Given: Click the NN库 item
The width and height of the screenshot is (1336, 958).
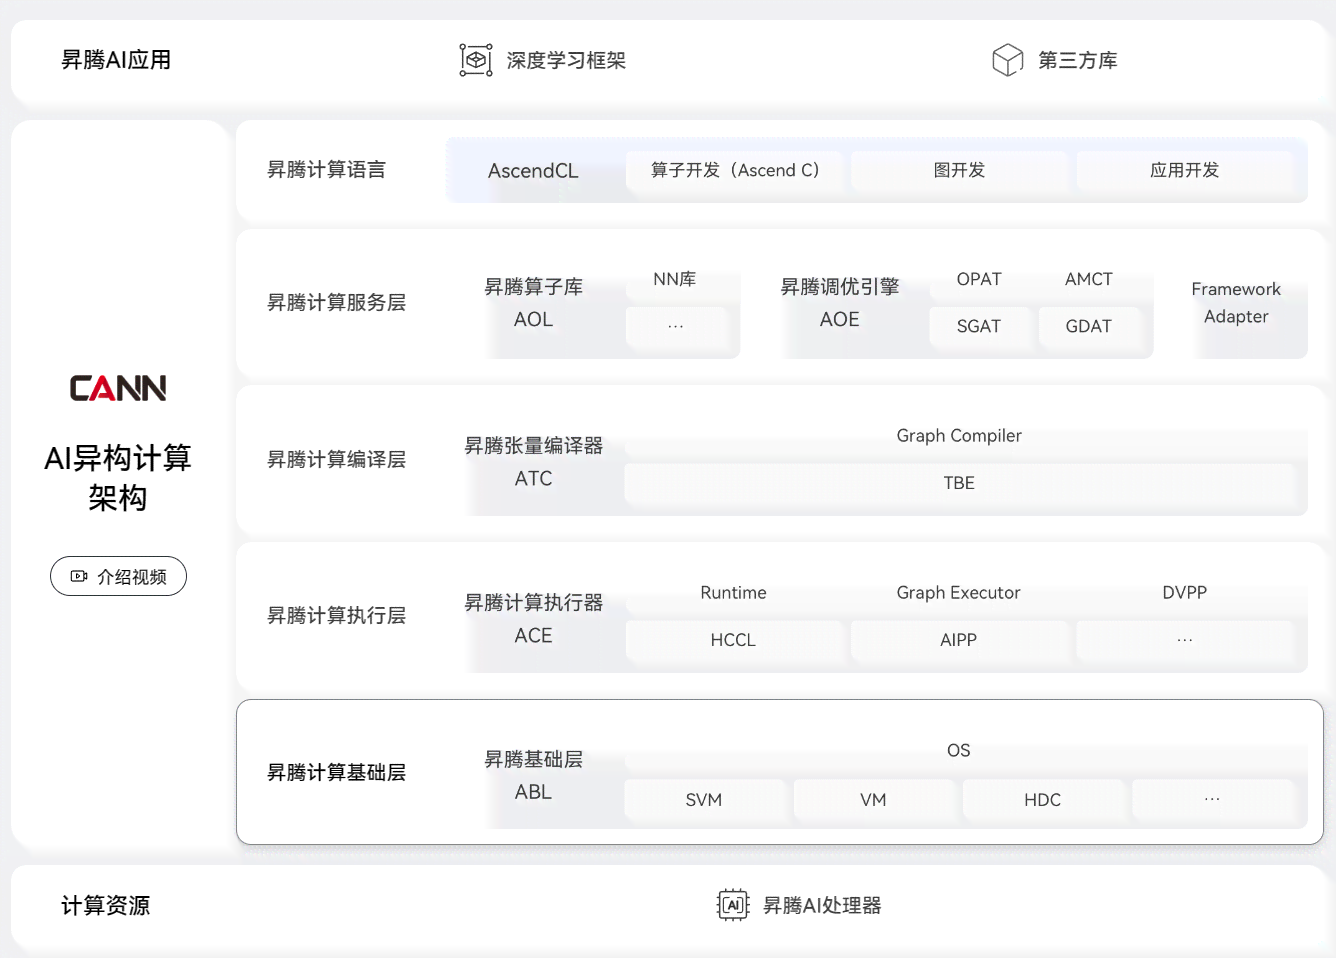Looking at the screenshot, I should (x=675, y=279).
